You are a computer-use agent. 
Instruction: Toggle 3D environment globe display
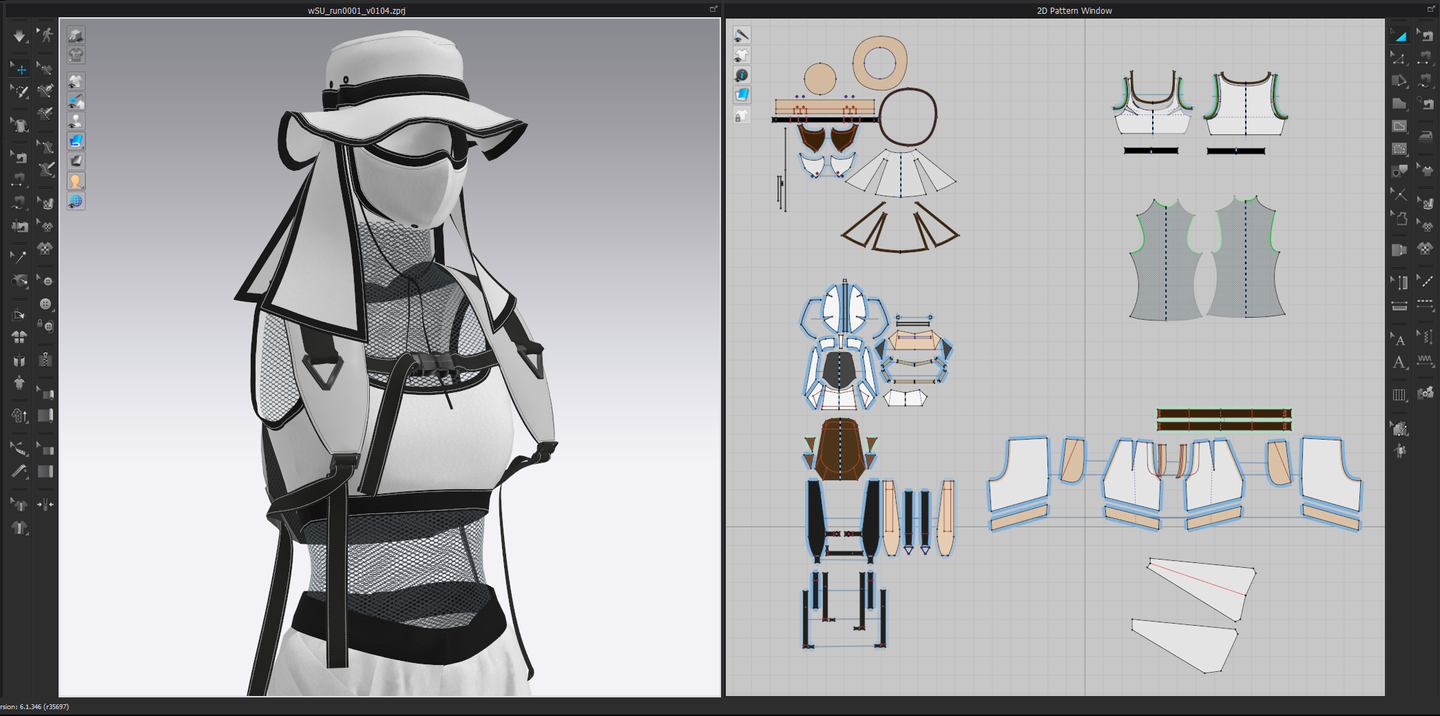click(x=76, y=202)
